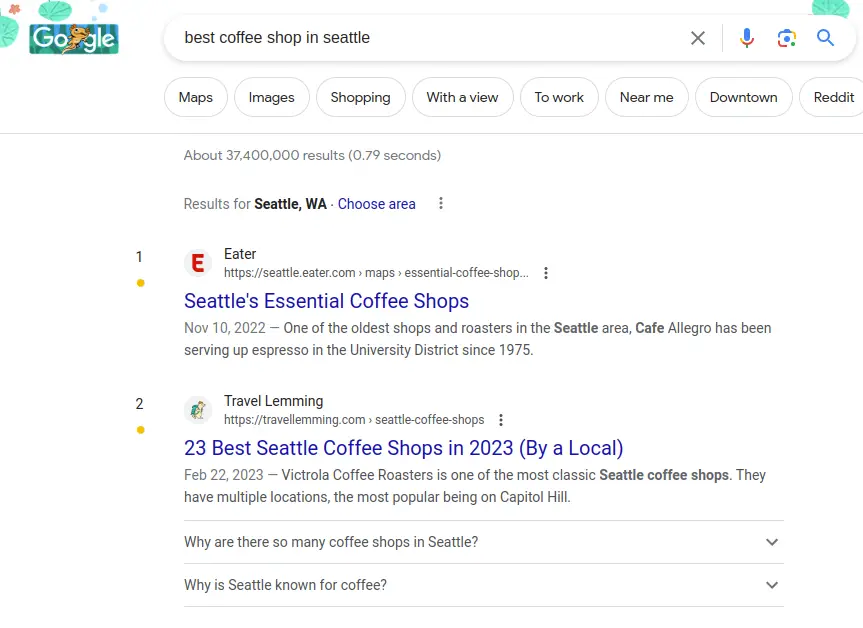Screen dimensions: 863x628
Task: Select the To work chip
Action: coord(559,97)
